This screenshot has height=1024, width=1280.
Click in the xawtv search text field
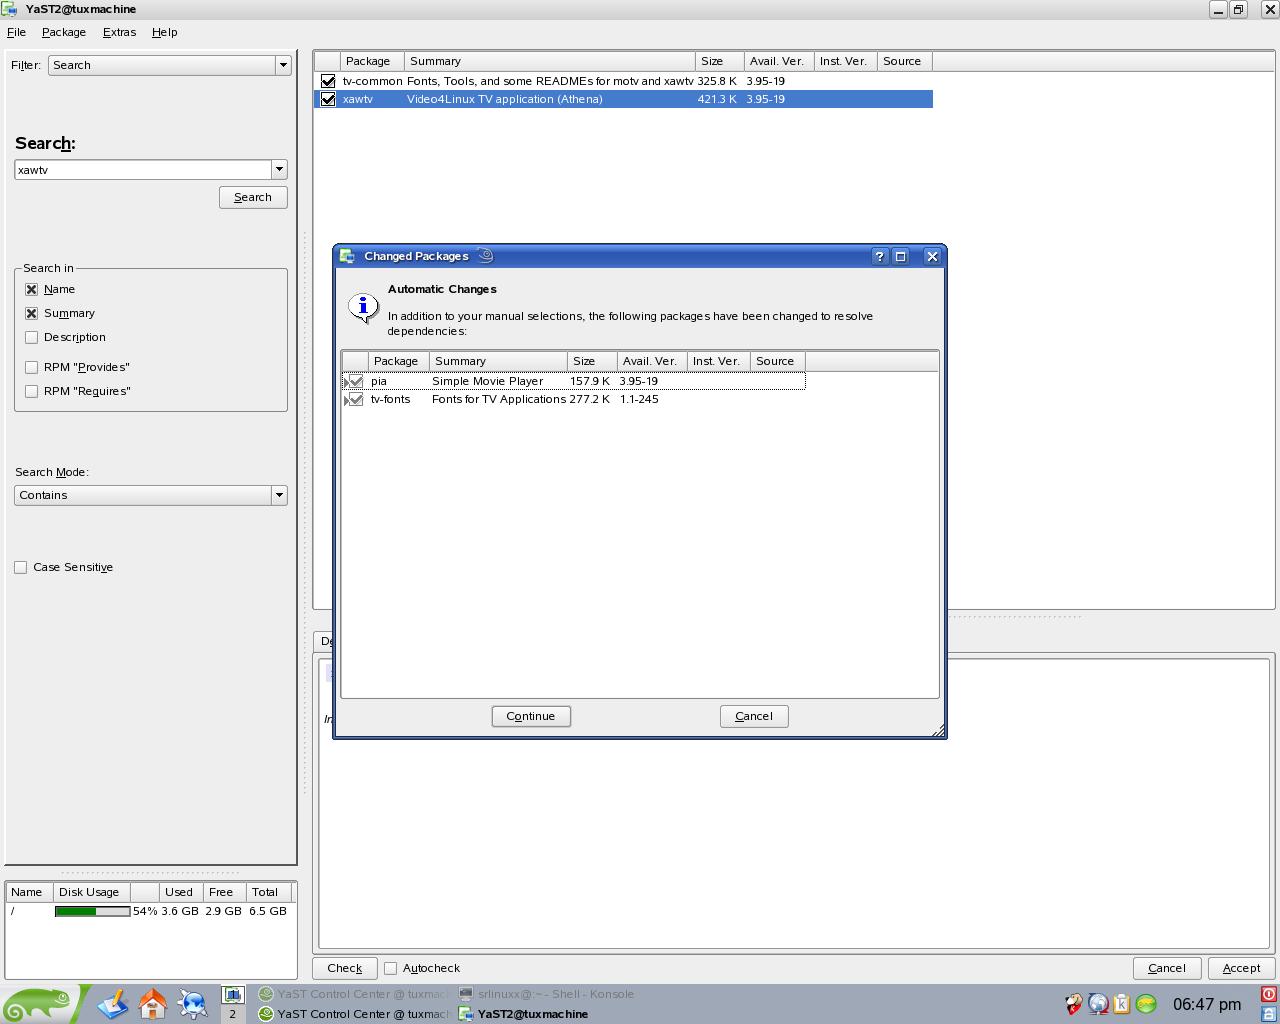(143, 170)
